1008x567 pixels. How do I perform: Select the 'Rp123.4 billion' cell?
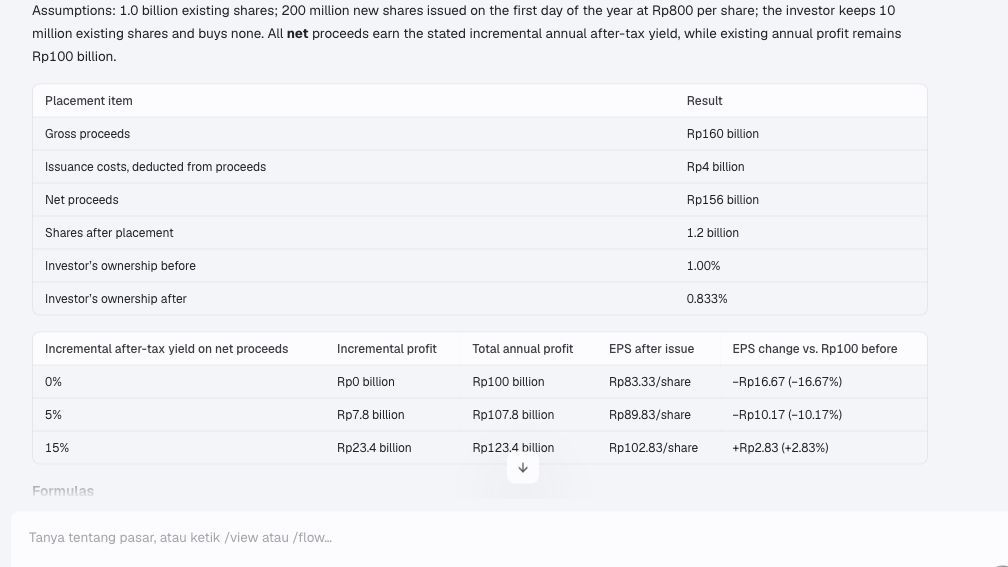point(513,448)
